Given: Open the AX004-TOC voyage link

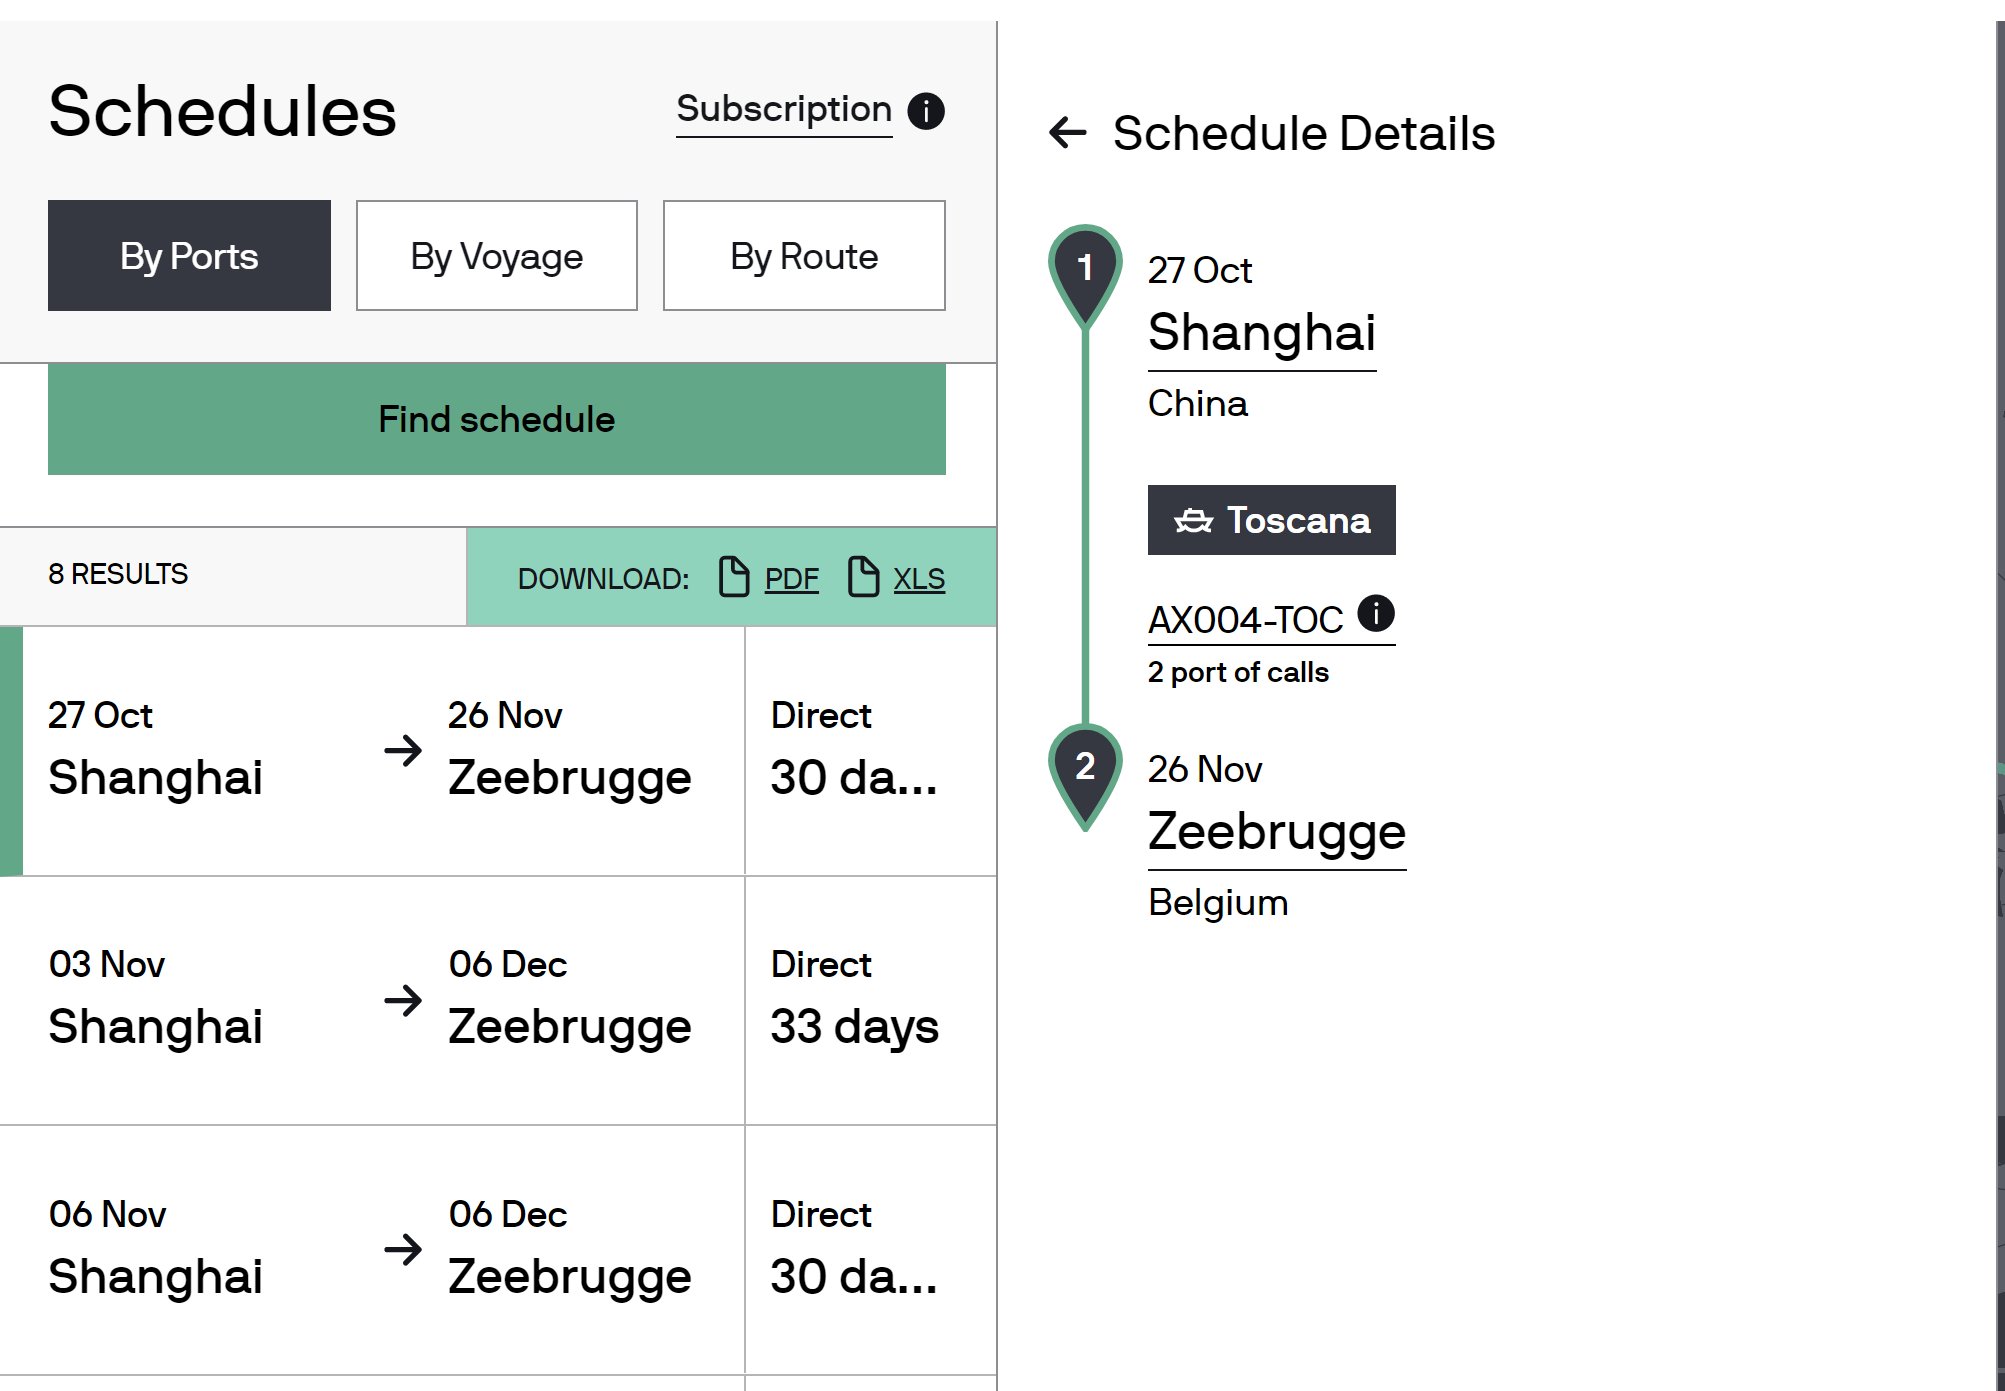Looking at the screenshot, I should tap(1245, 620).
